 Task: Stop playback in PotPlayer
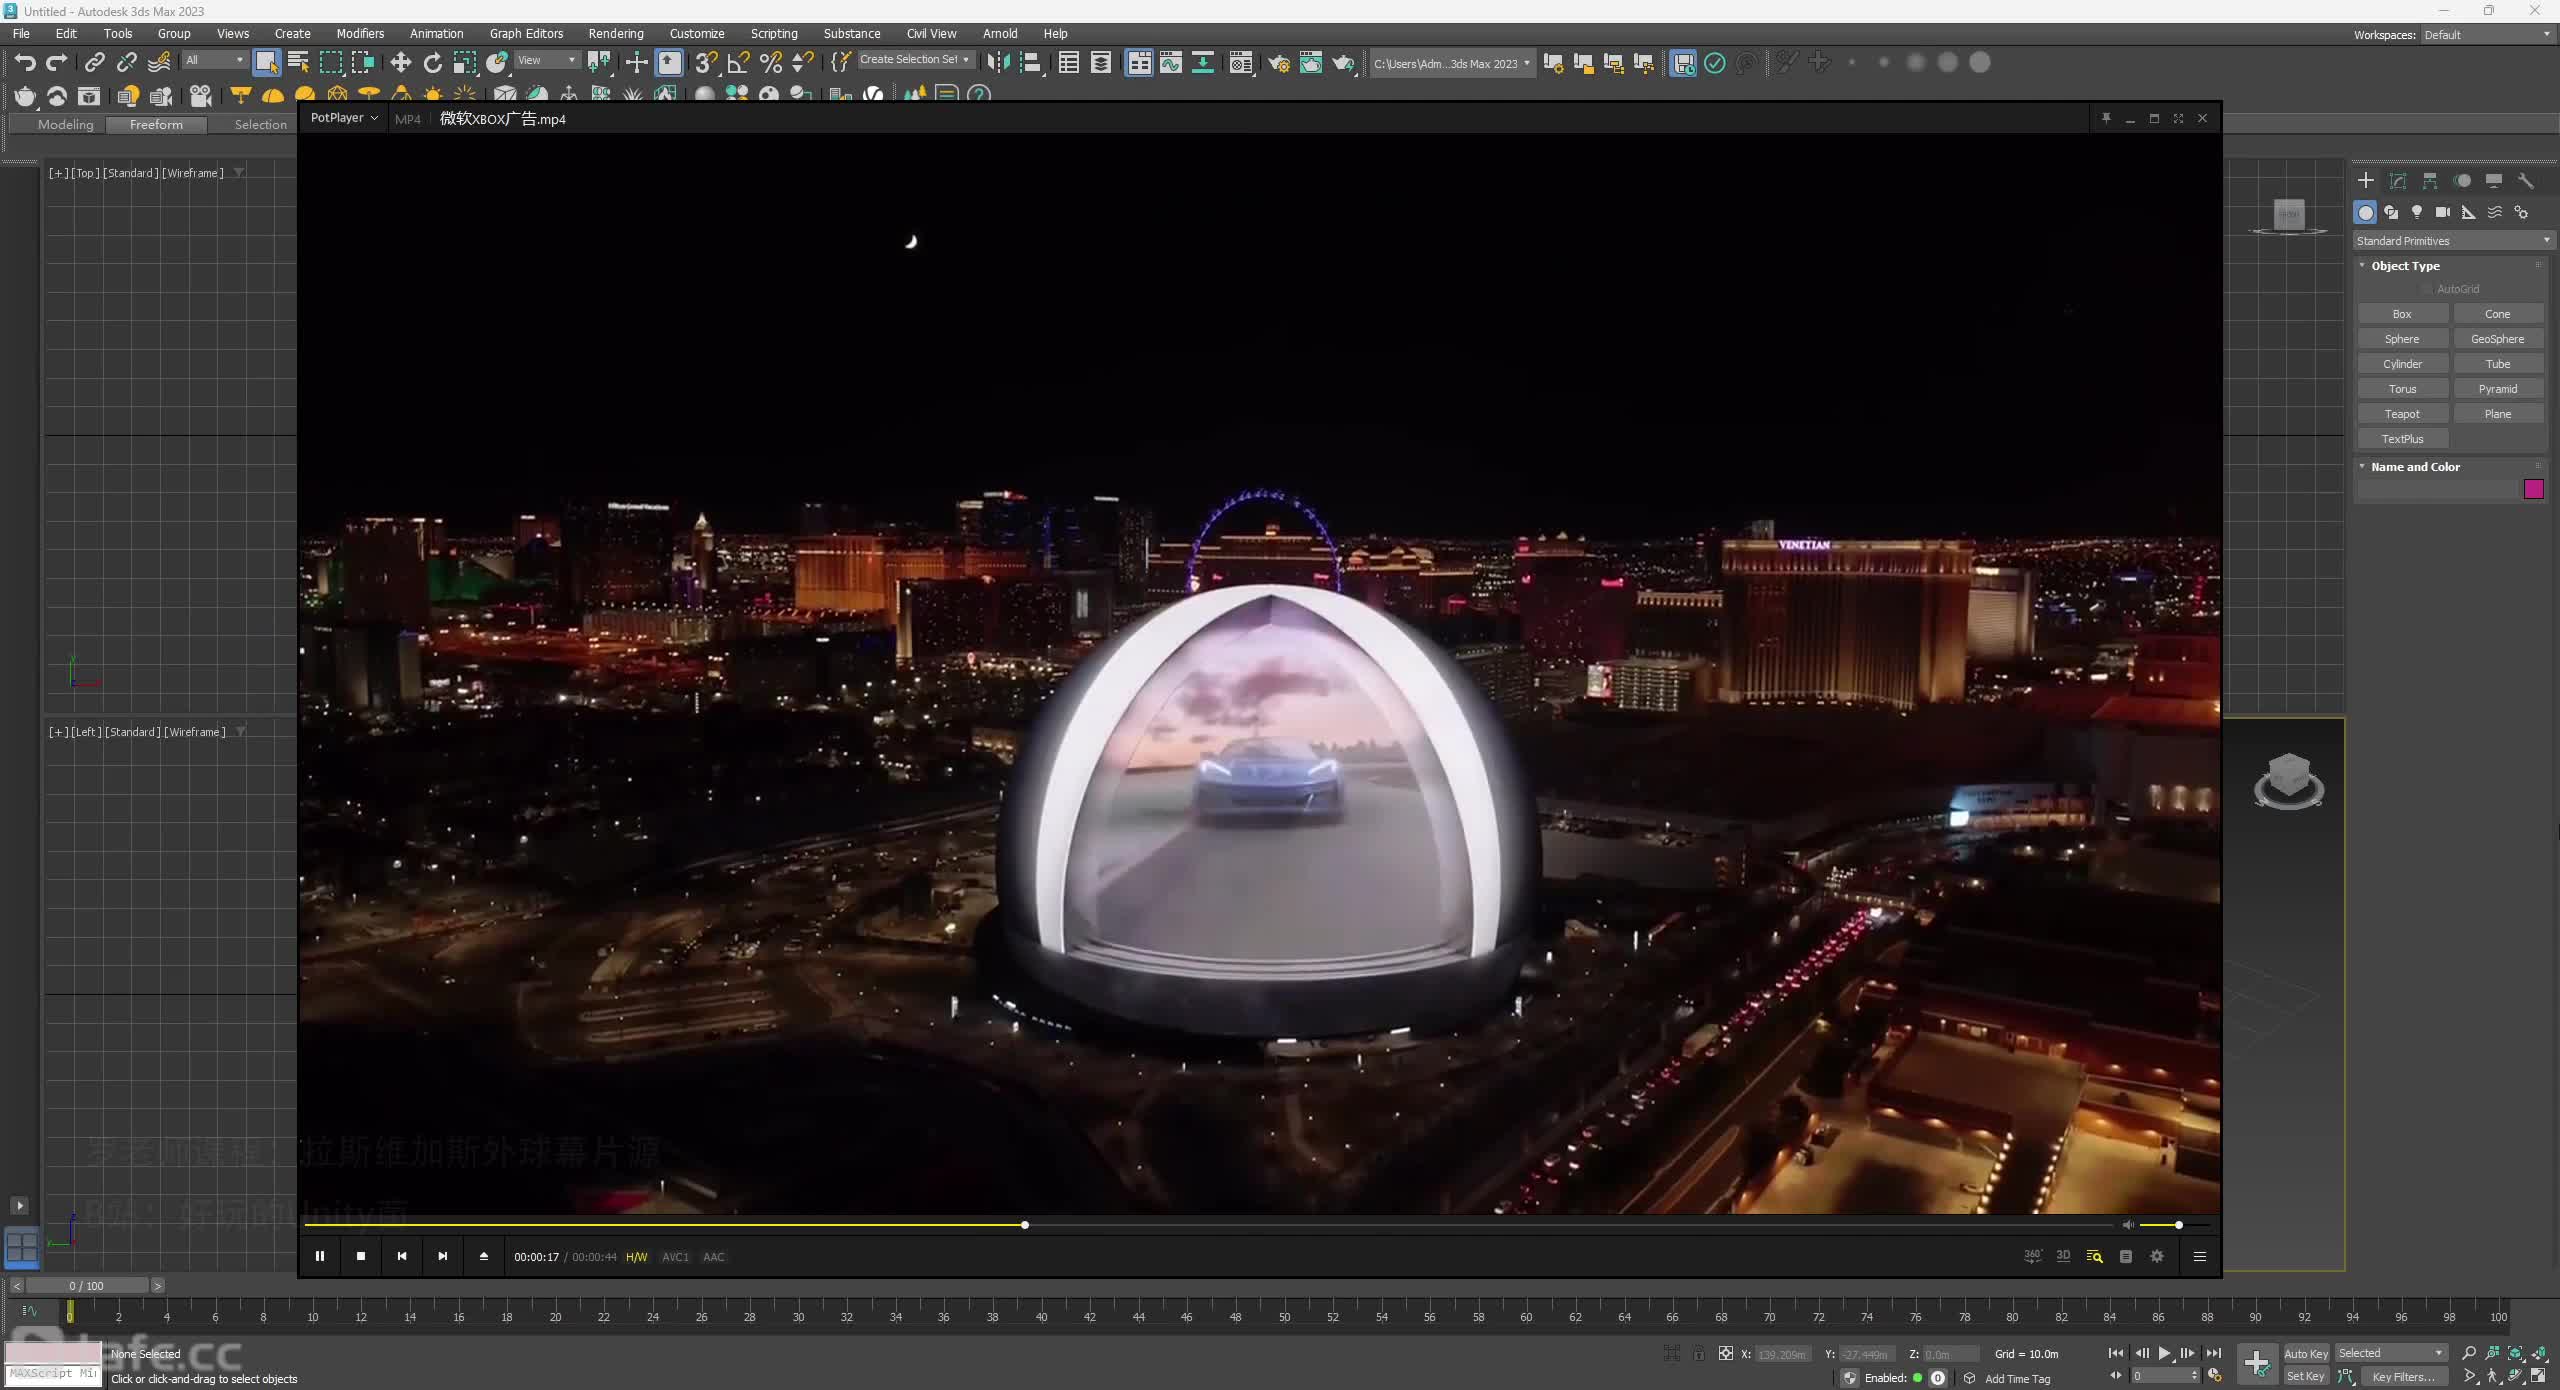pos(361,1256)
